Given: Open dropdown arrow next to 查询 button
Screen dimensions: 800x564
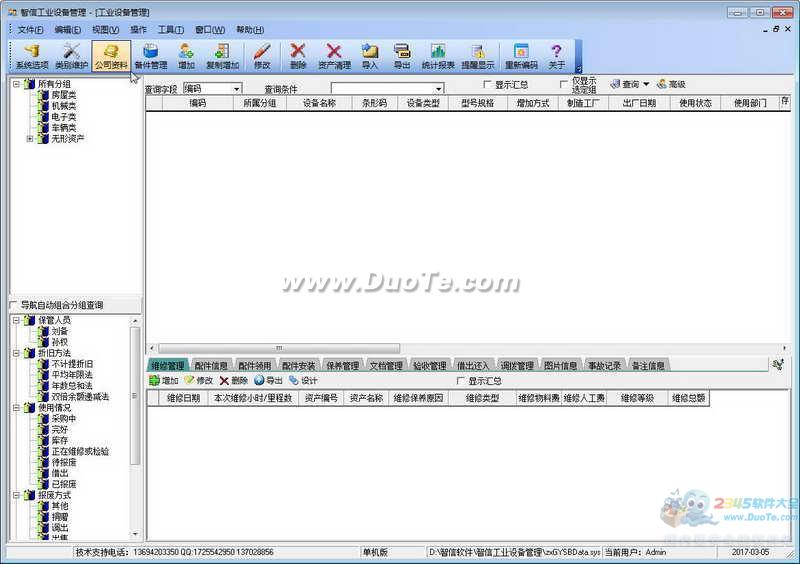Looking at the screenshot, I should pos(646,84).
